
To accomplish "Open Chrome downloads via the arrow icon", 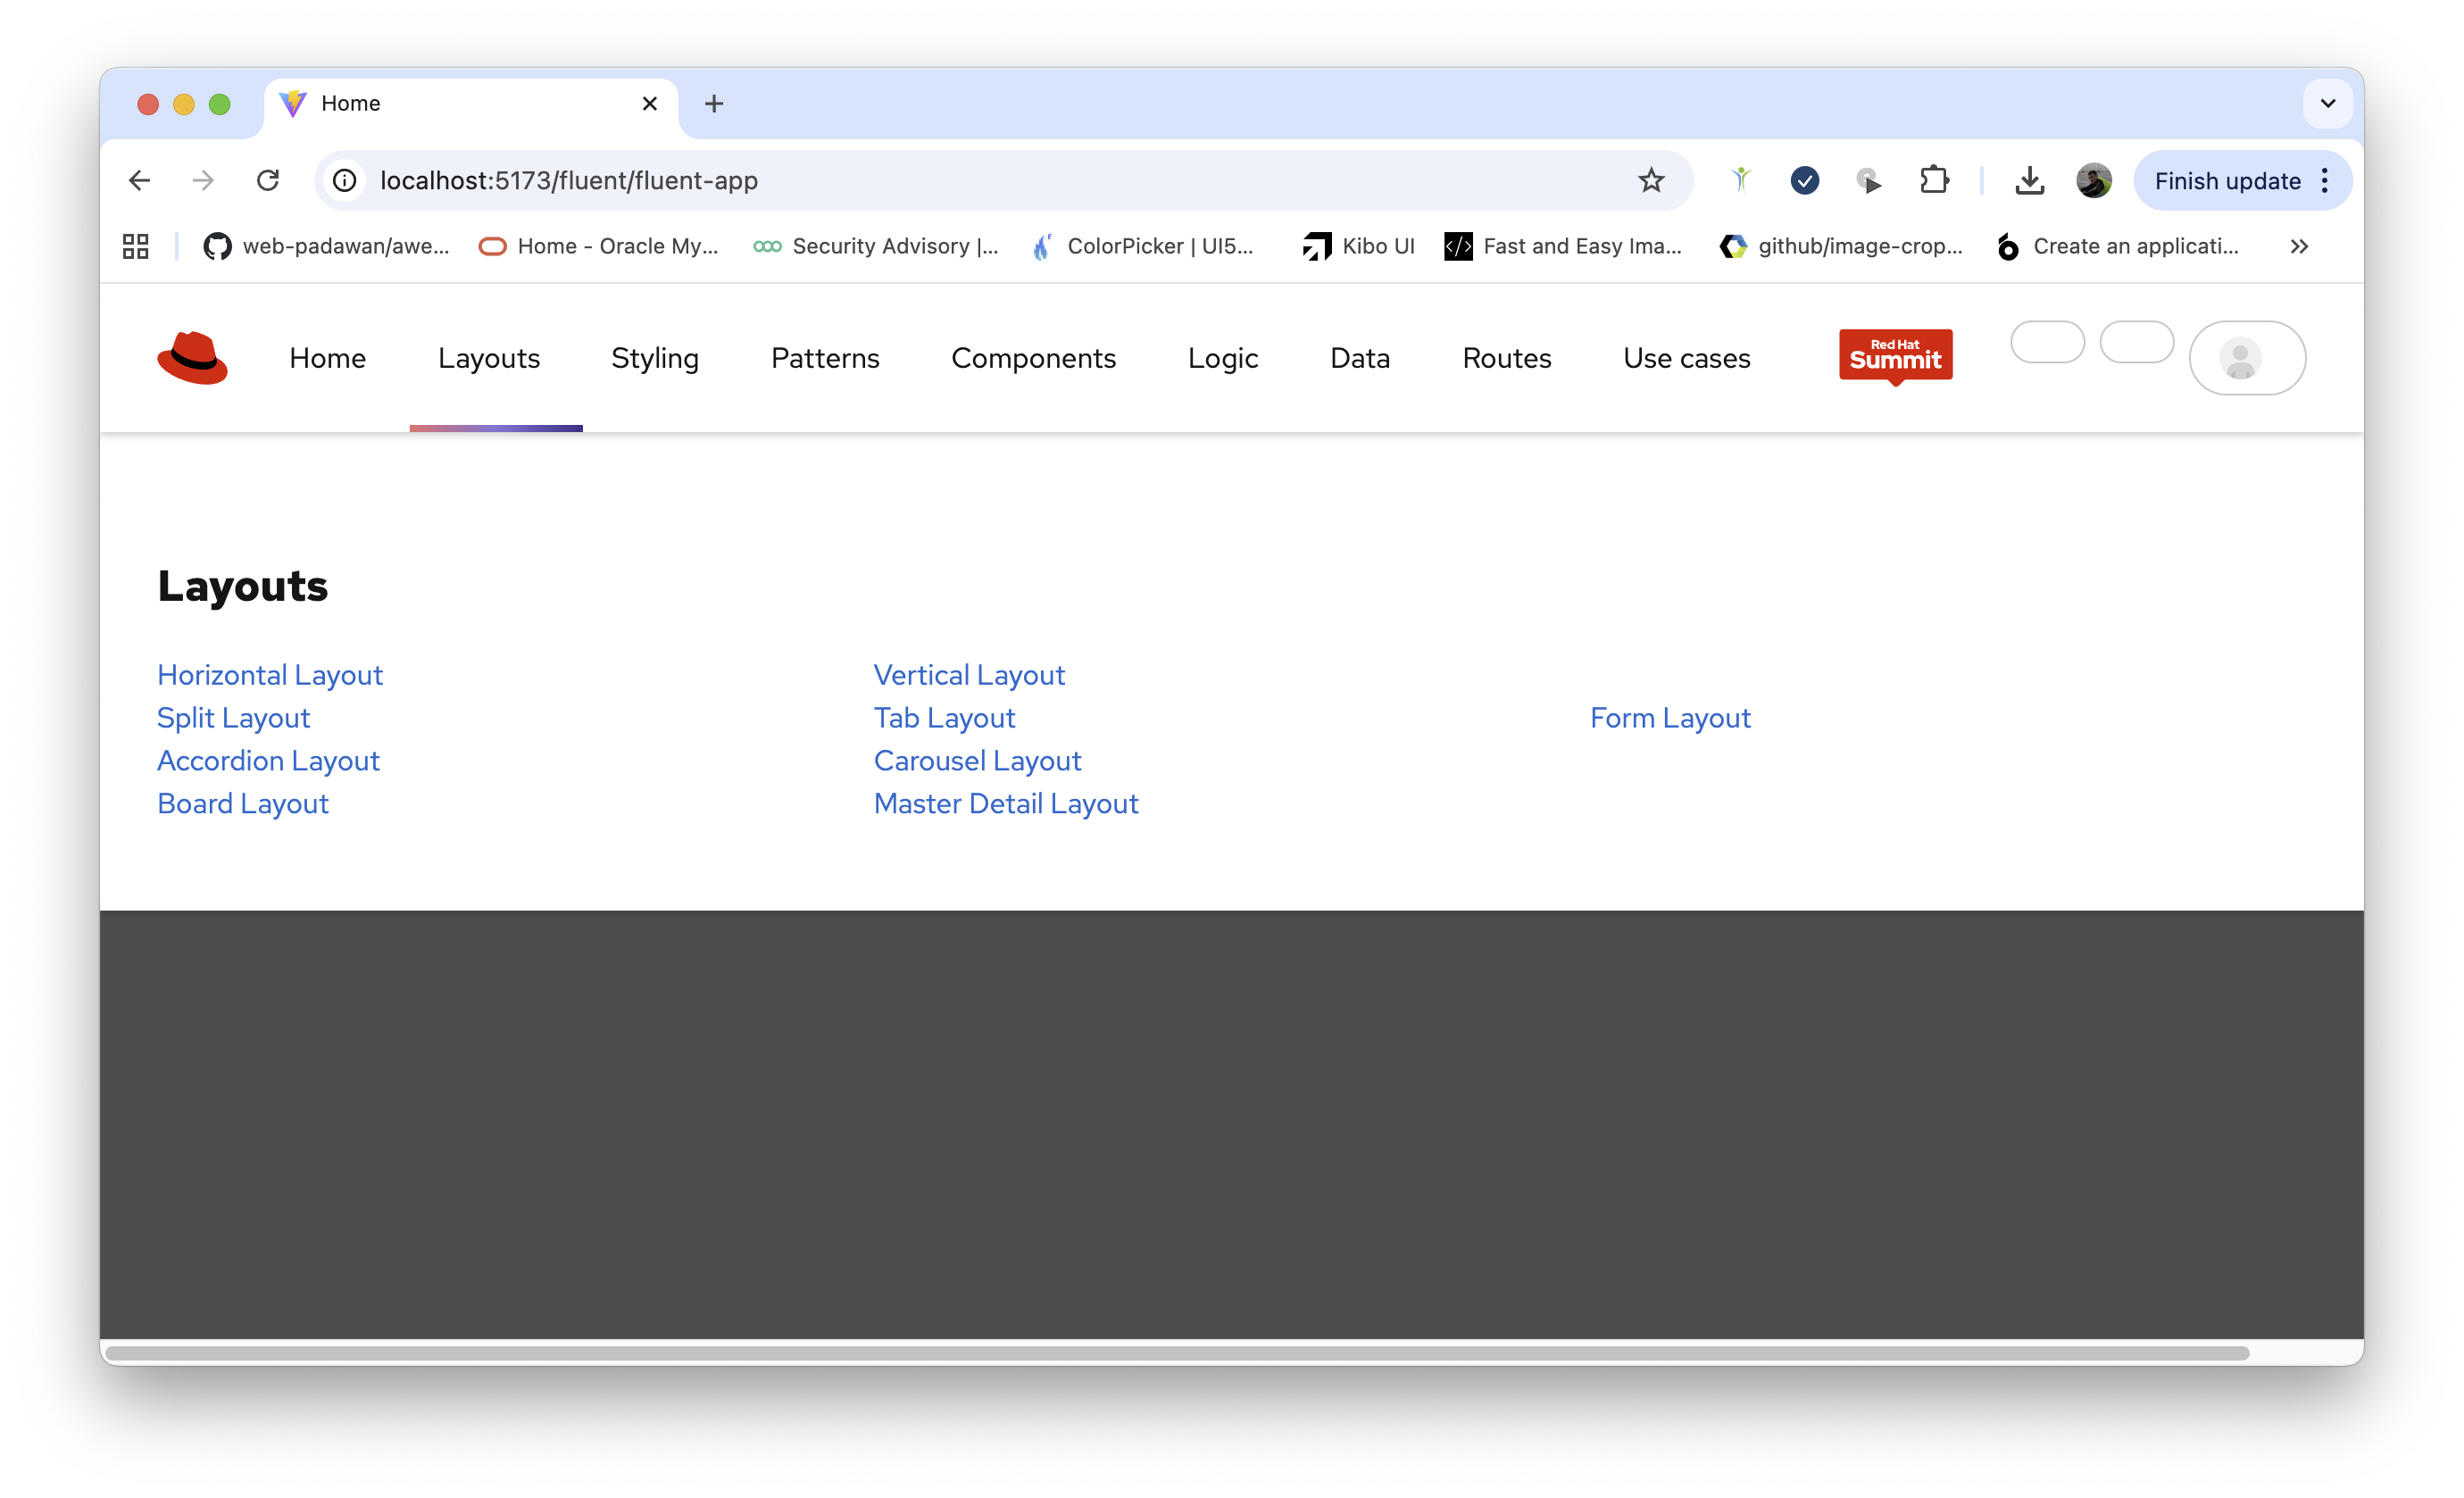I will pos(2029,181).
